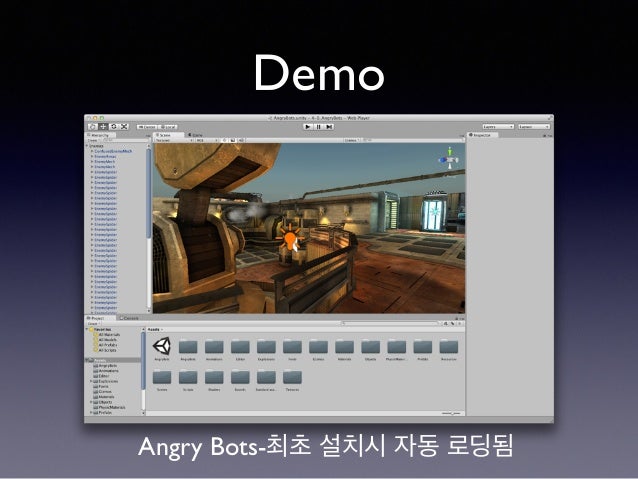Screen dimensions: 638x479
Task: Start the game with the Play button
Action: 308,127
